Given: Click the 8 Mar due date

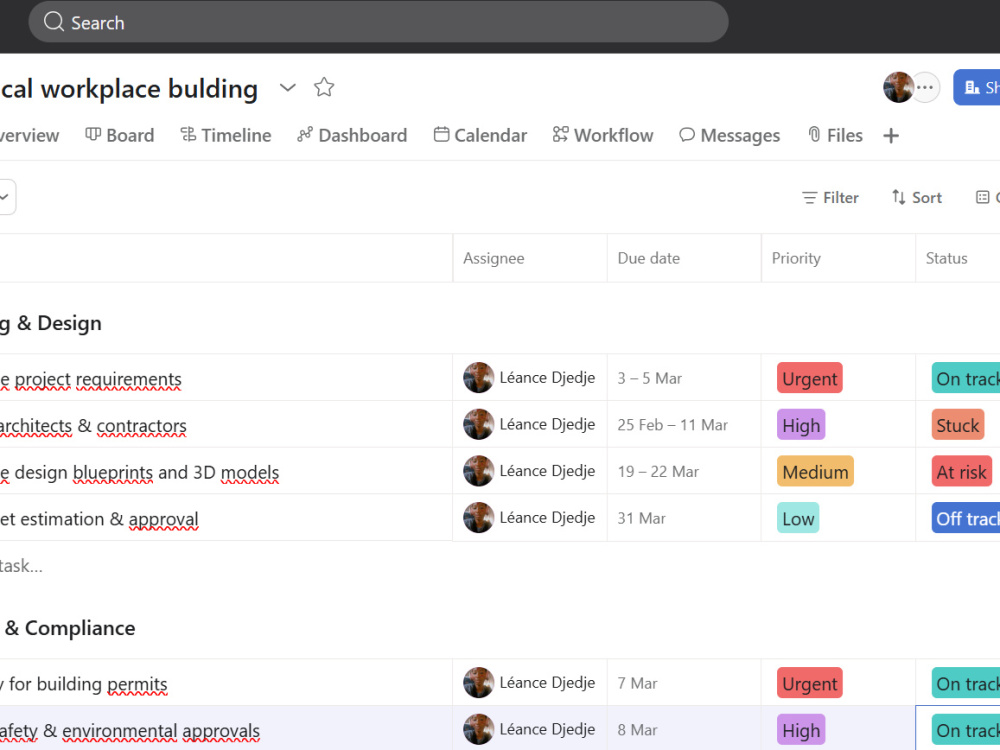Looking at the screenshot, I should 636,730.
